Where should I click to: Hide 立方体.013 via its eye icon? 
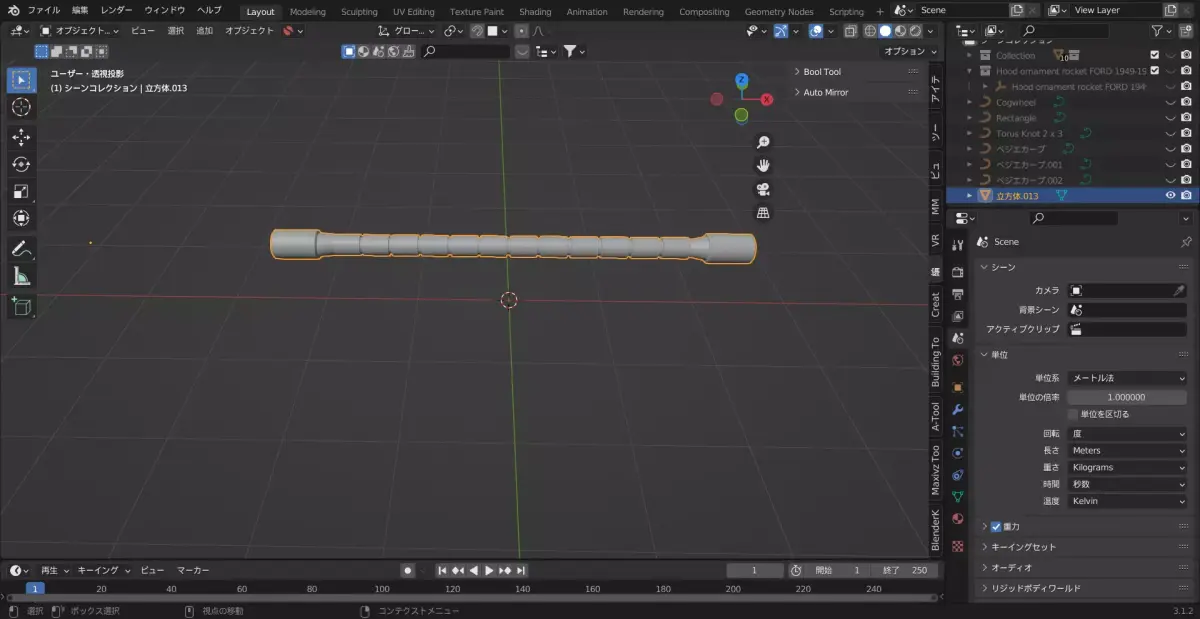point(1170,196)
